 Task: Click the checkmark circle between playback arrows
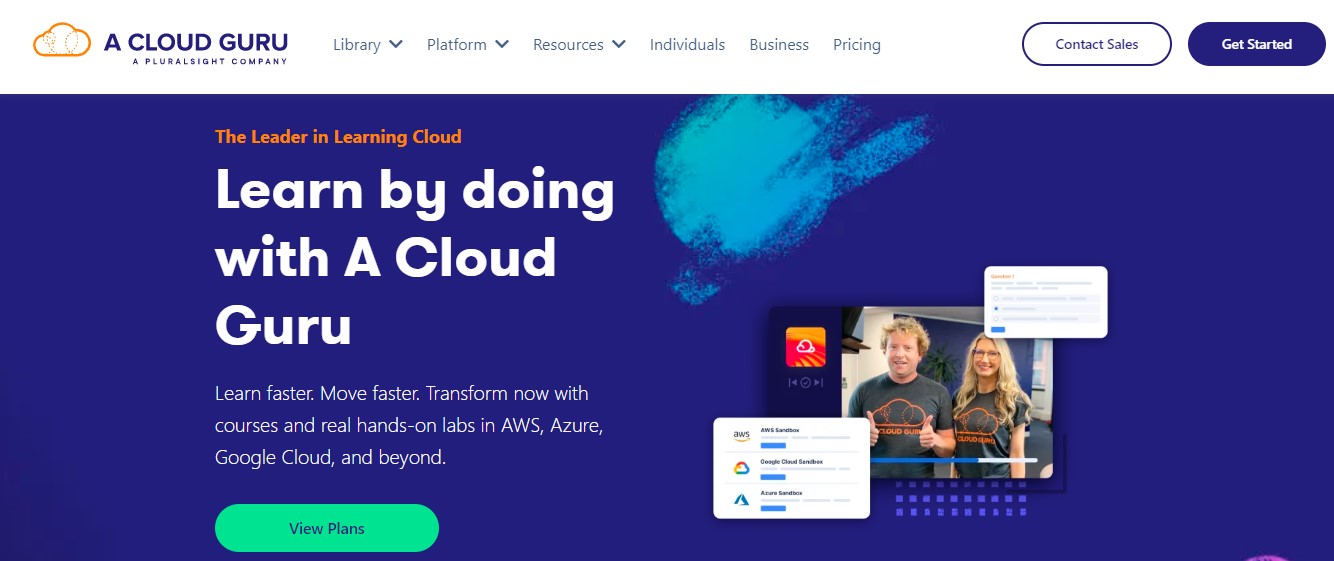806,382
